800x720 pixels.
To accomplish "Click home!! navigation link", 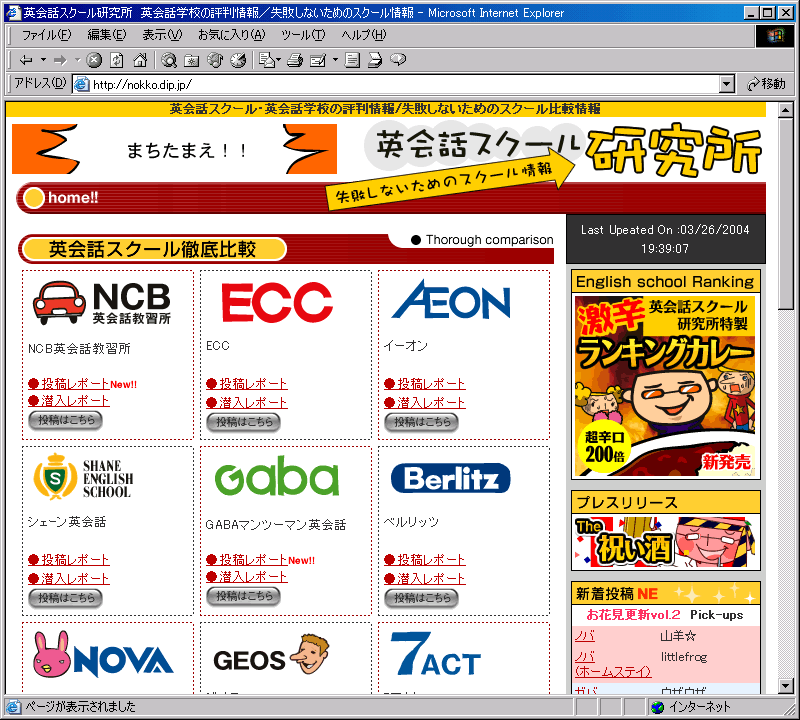I will coord(73,198).
